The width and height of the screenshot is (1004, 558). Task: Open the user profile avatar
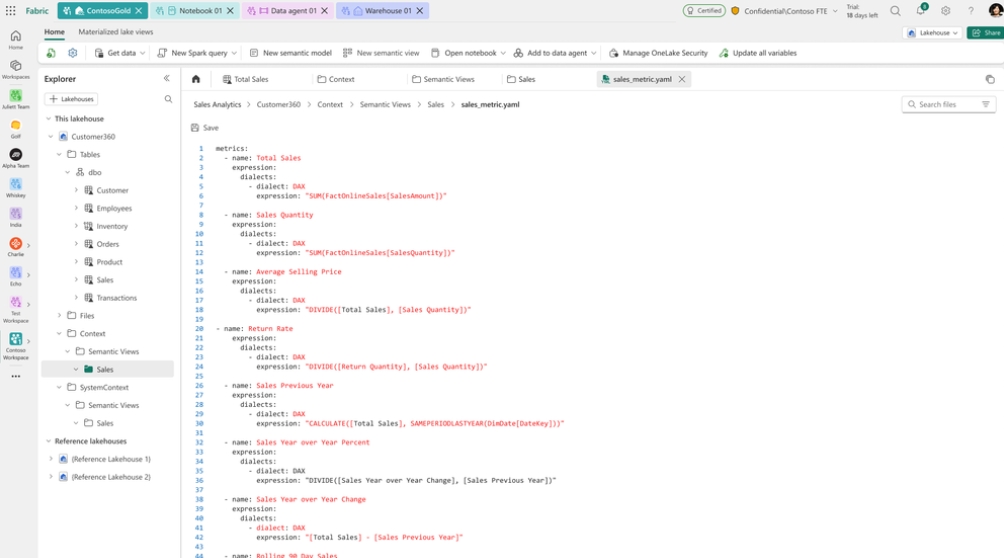[x=996, y=11]
